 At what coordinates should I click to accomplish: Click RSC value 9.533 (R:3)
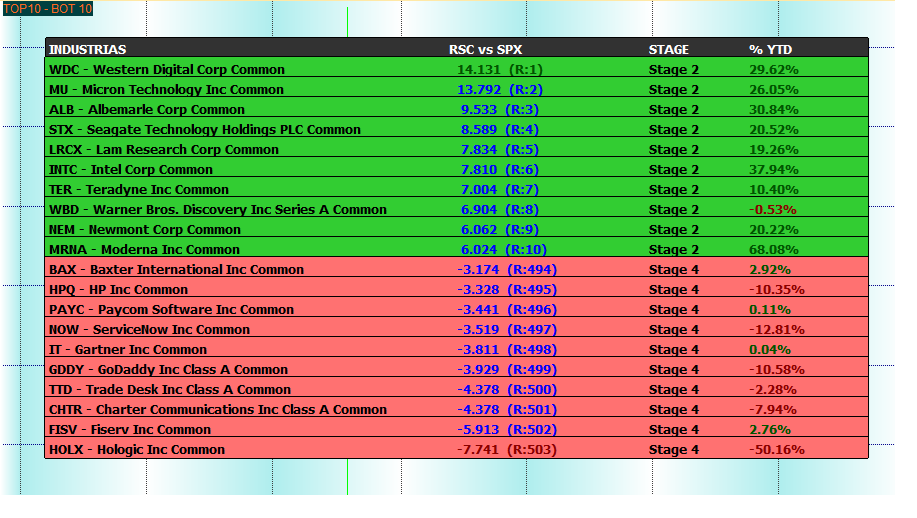tap(499, 109)
